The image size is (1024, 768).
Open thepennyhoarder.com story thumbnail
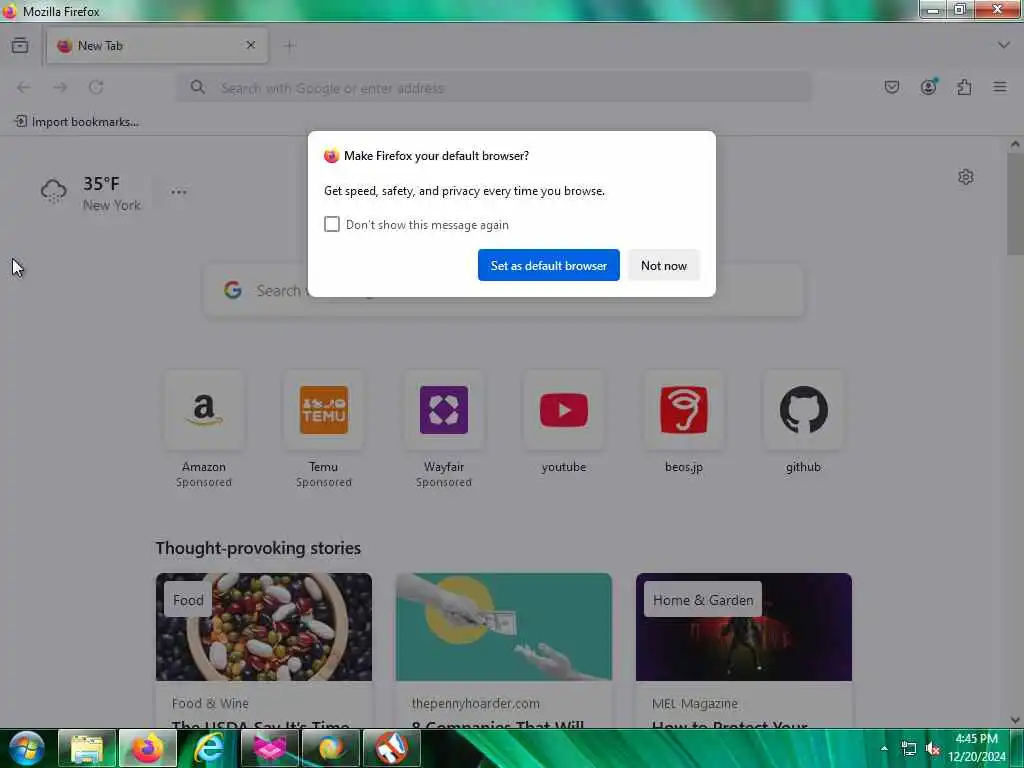click(x=504, y=627)
